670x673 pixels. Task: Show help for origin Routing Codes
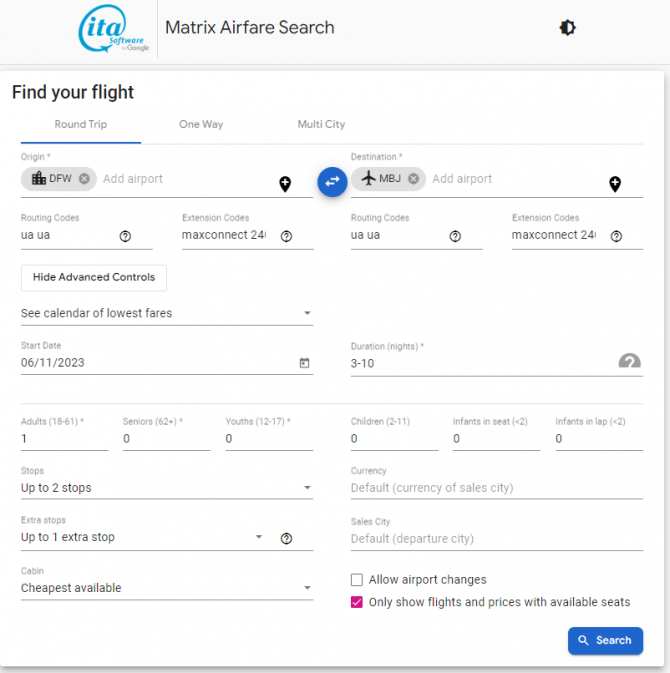[x=125, y=236]
